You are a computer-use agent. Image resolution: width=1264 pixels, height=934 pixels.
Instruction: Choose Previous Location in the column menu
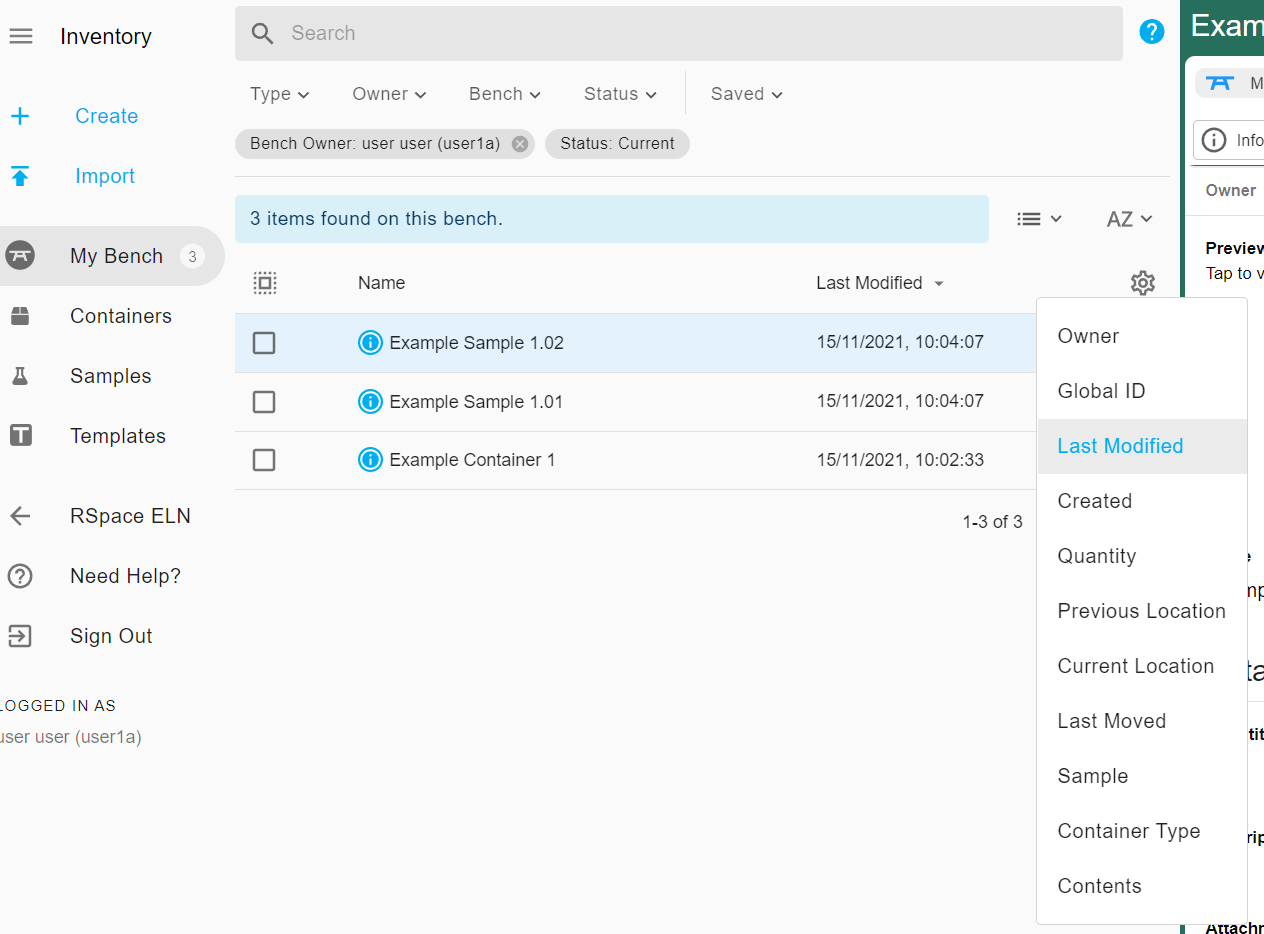pyautogui.click(x=1142, y=611)
